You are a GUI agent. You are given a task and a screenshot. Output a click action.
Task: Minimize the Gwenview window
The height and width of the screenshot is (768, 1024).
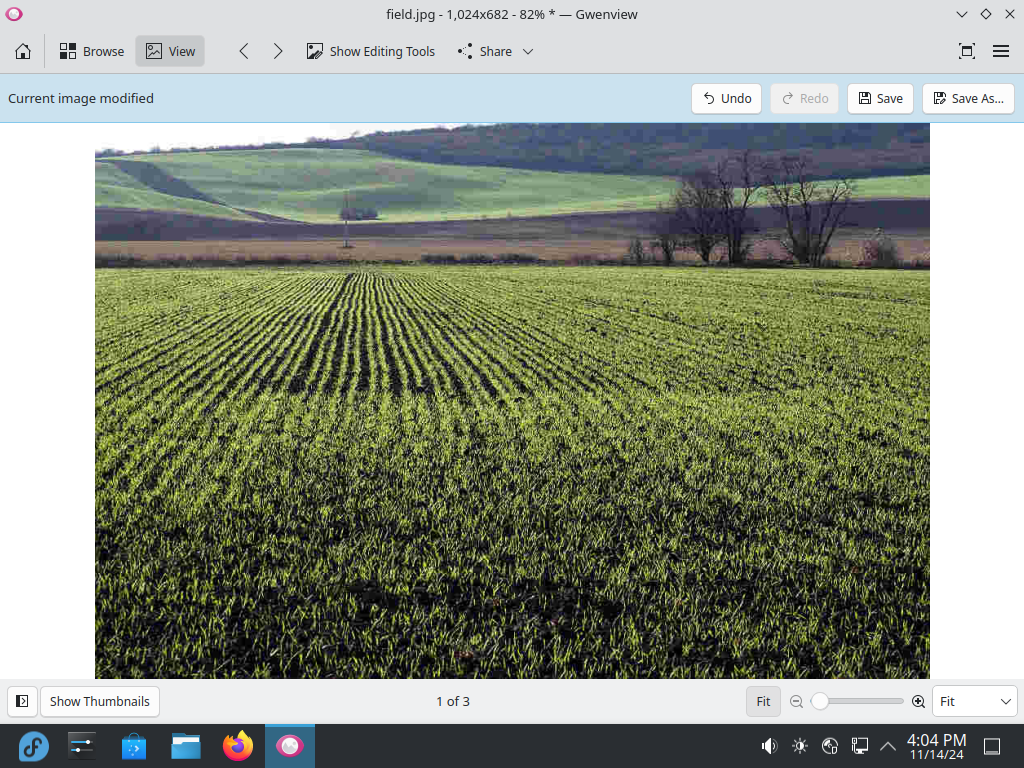point(961,14)
